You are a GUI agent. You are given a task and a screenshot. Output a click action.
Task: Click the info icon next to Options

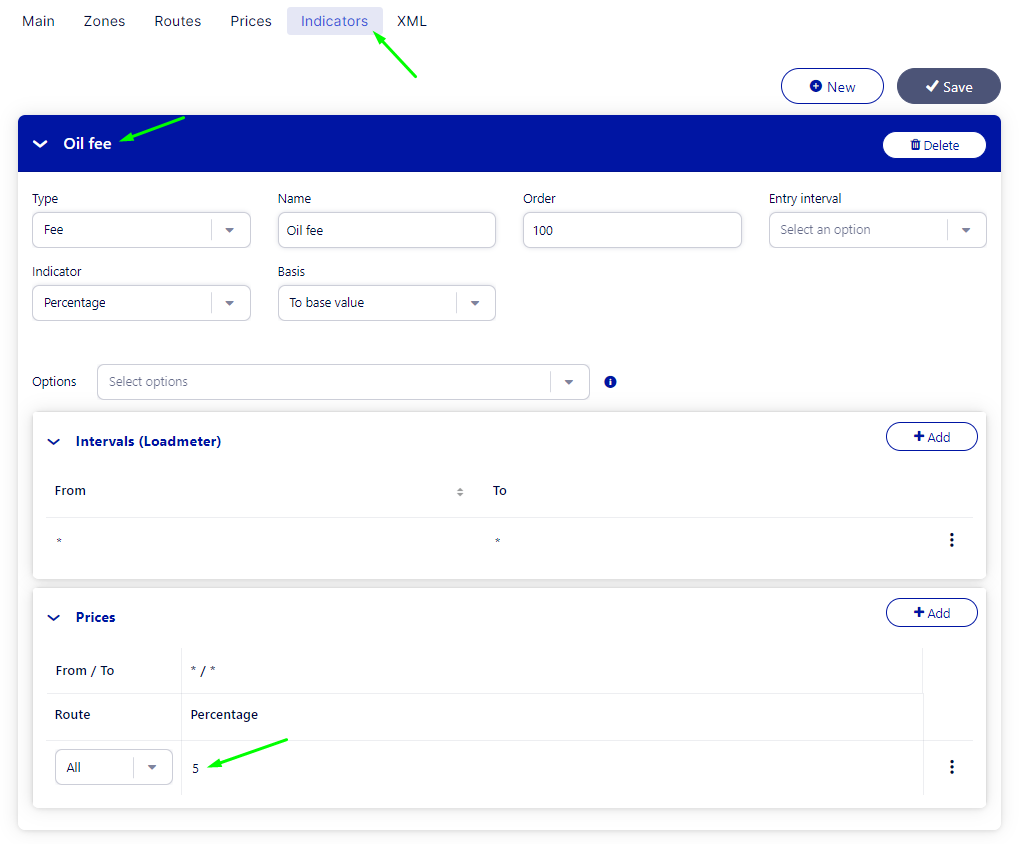(x=610, y=382)
